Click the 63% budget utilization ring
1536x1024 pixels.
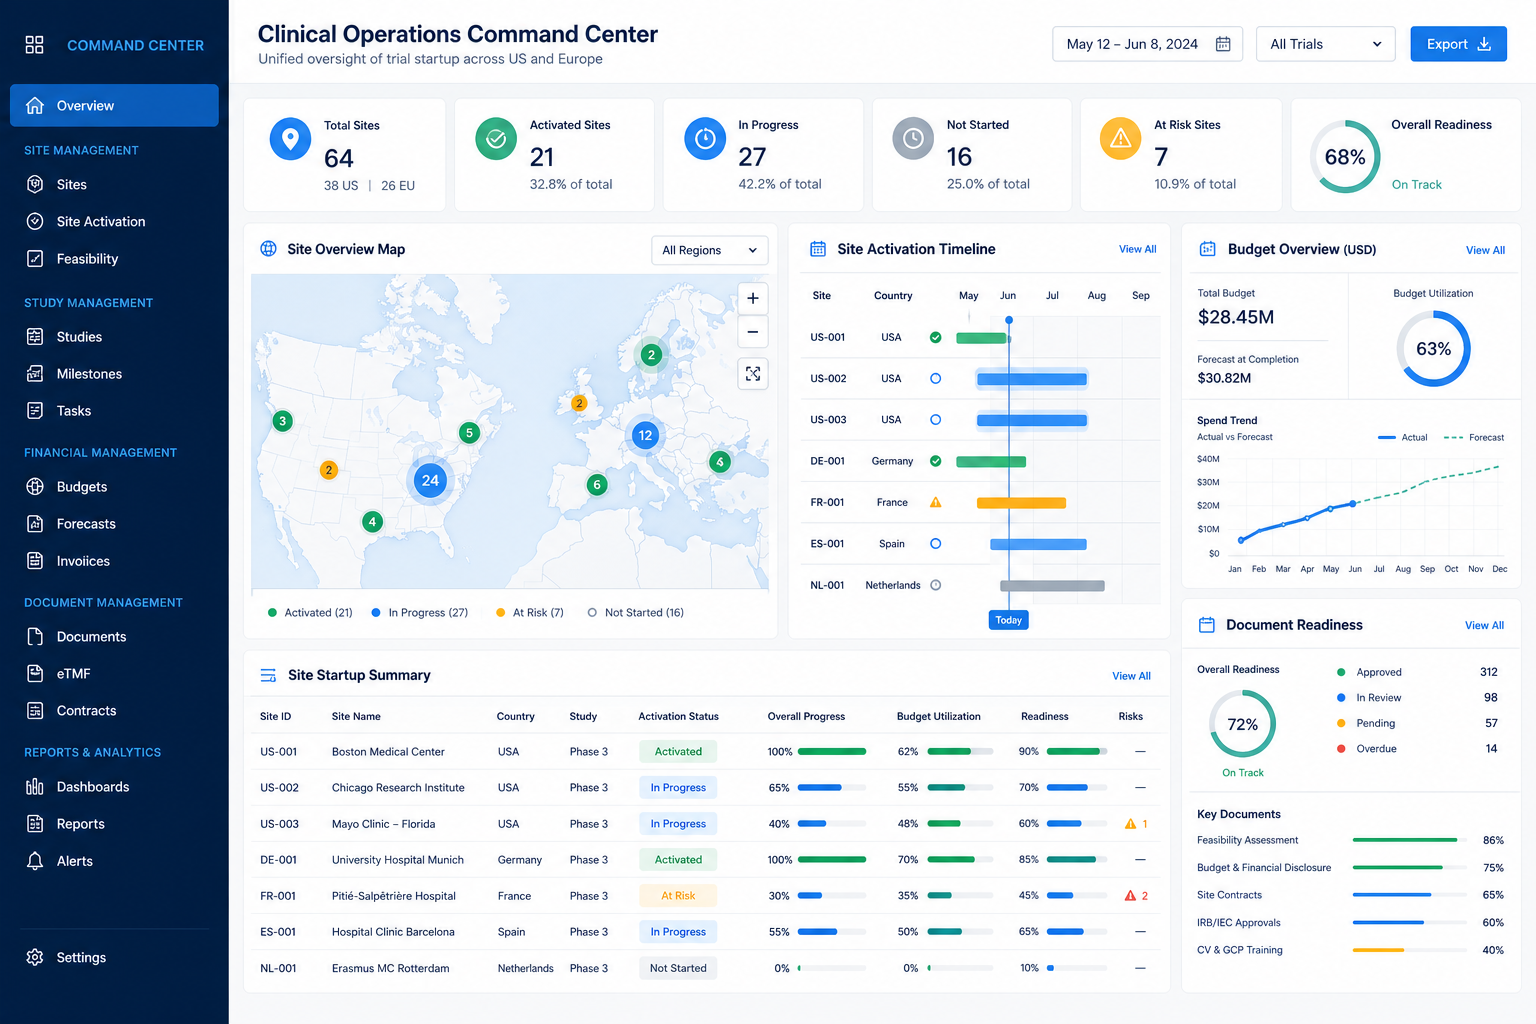[1433, 349]
